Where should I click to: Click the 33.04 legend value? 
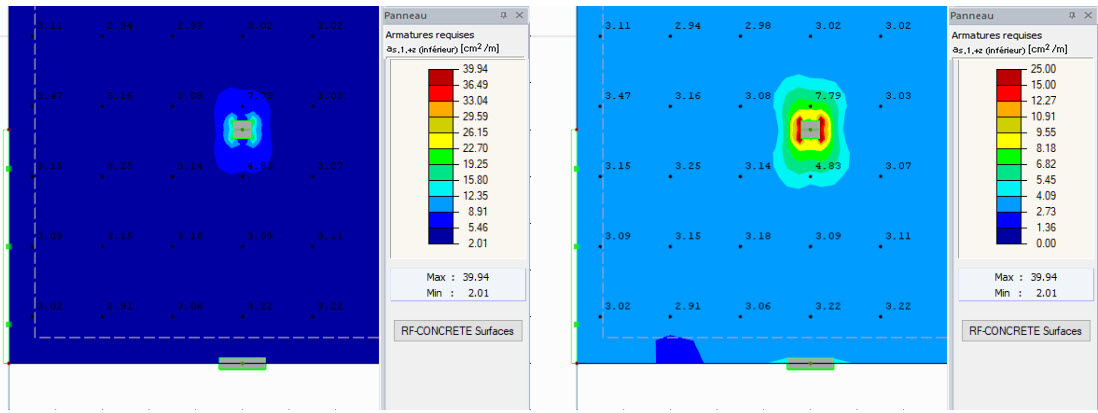476,100
